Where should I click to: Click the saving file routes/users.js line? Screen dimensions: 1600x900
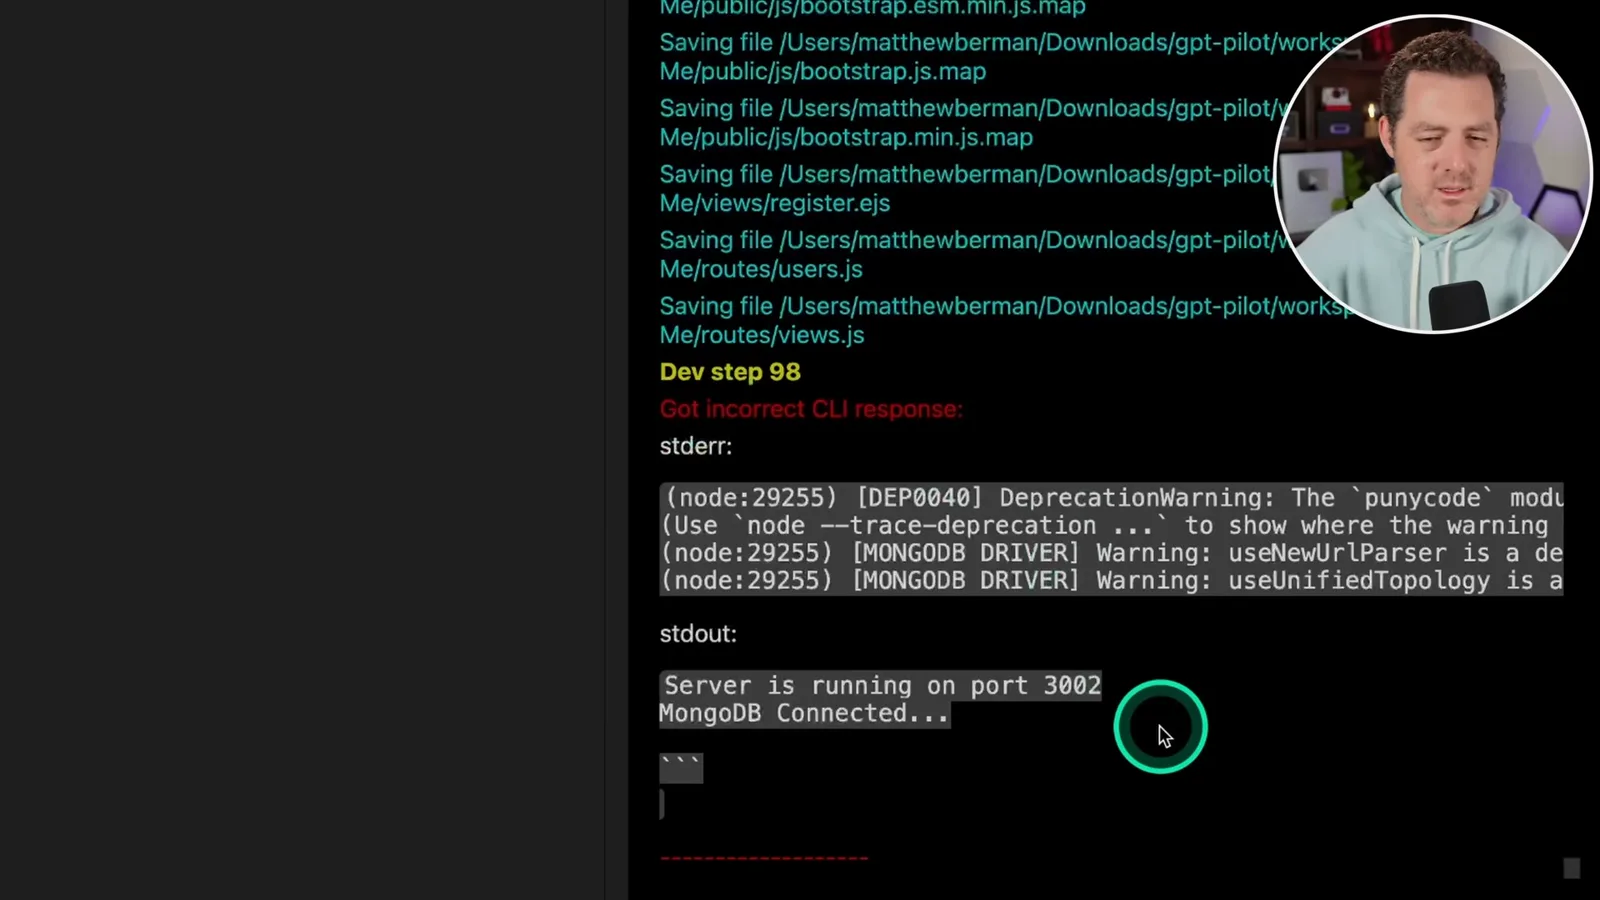point(975,255)
